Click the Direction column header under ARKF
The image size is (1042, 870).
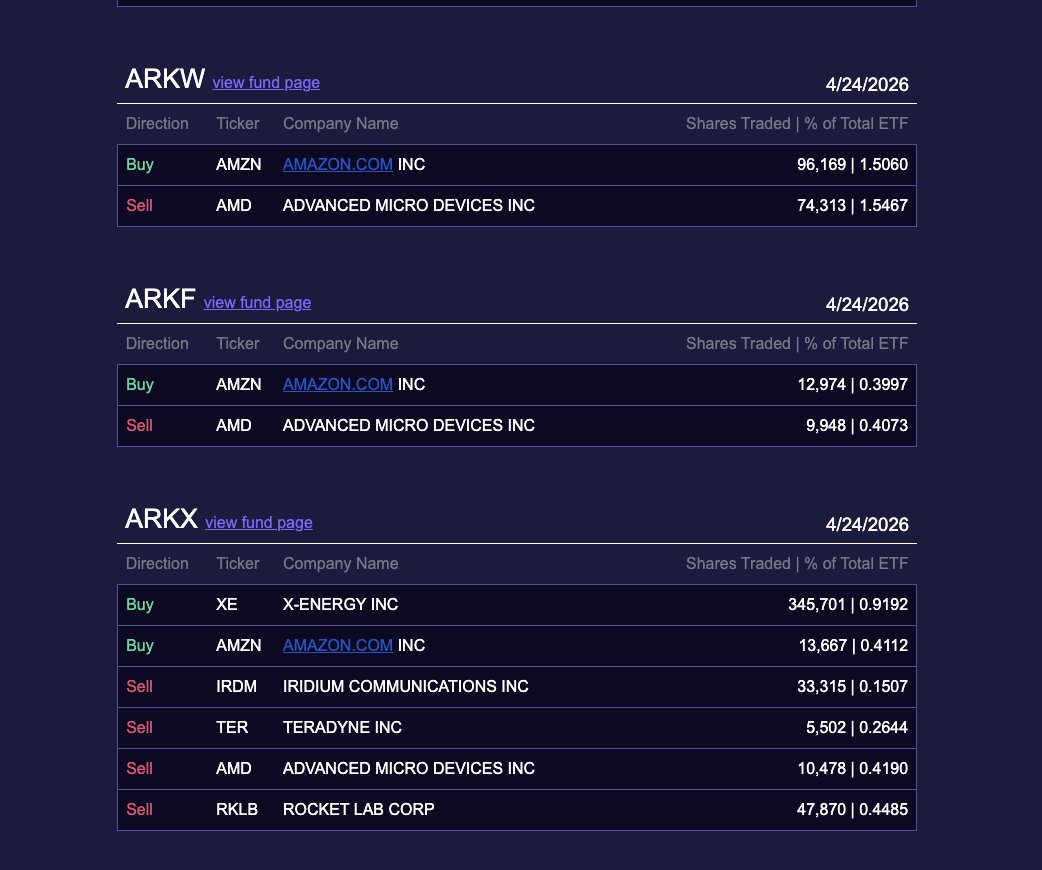(157, 344)
